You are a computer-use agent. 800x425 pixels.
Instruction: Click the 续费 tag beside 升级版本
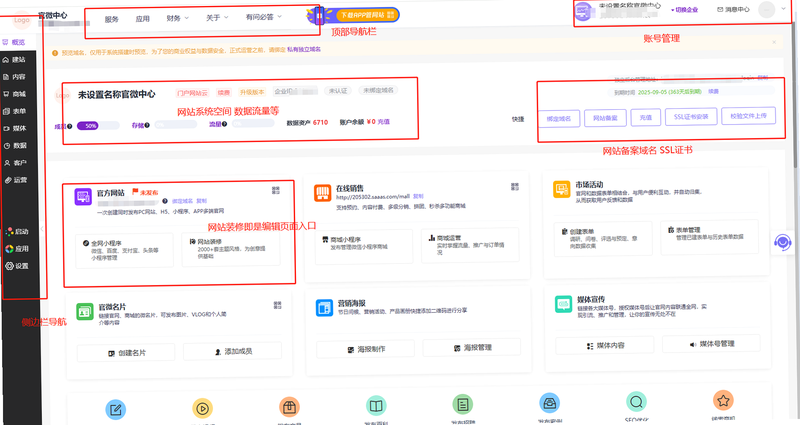coord(224,92)
